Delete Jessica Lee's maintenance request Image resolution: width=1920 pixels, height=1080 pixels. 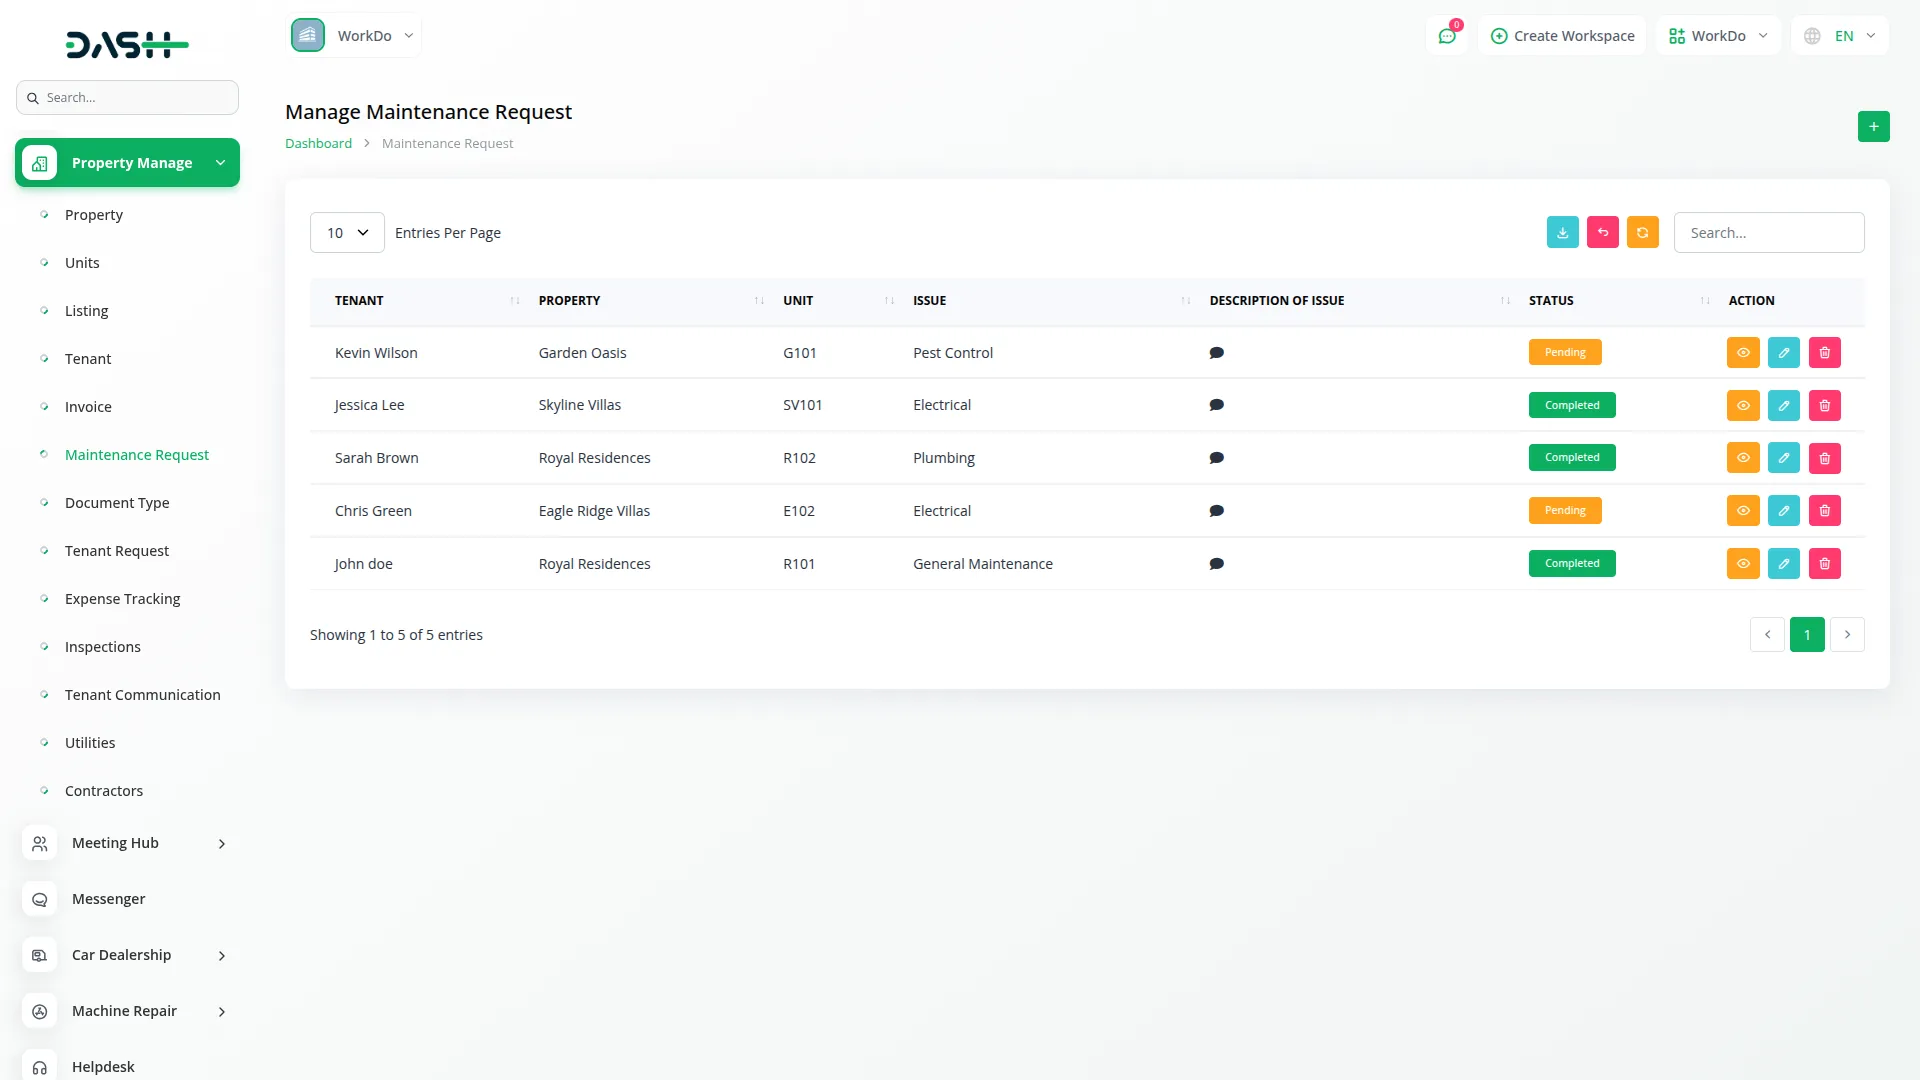pyautogui.click(x=1824, y=405)
